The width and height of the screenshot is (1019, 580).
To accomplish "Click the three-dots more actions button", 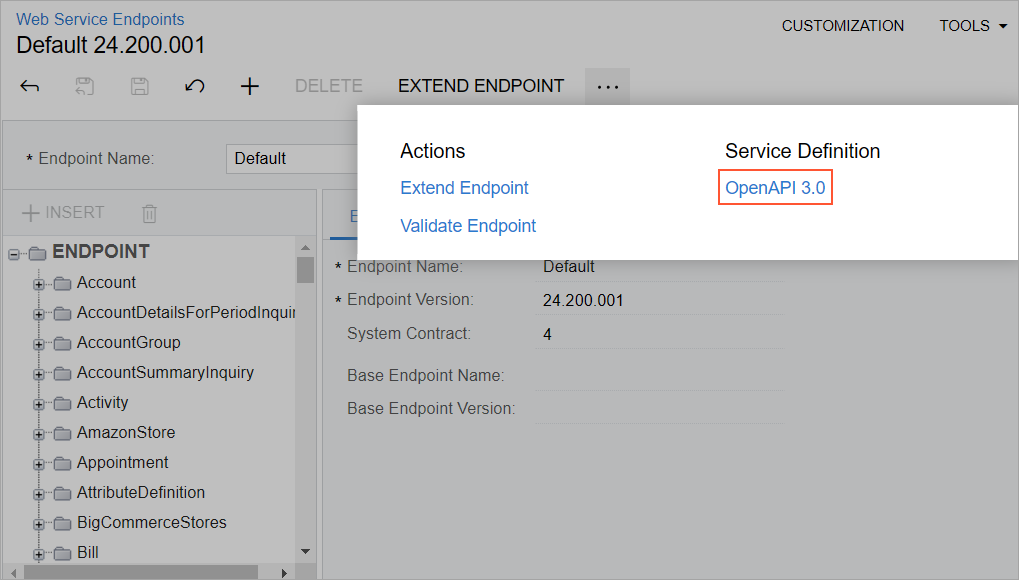I will [x=607, y=86].
